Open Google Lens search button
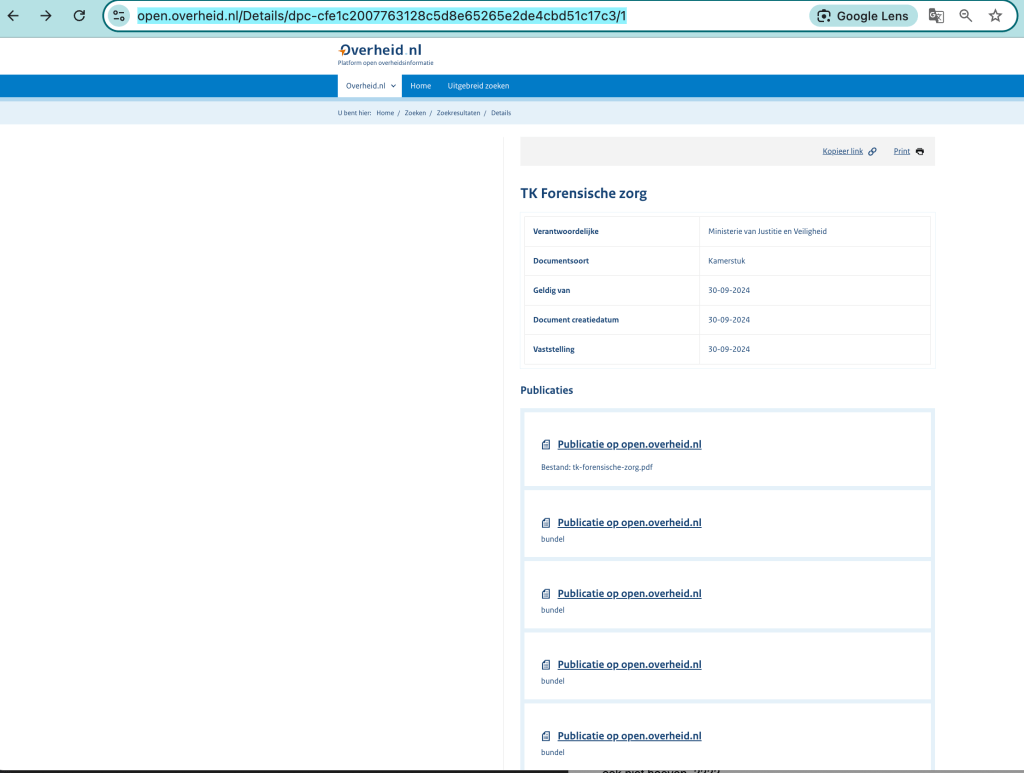 click(x=862, y=16)
